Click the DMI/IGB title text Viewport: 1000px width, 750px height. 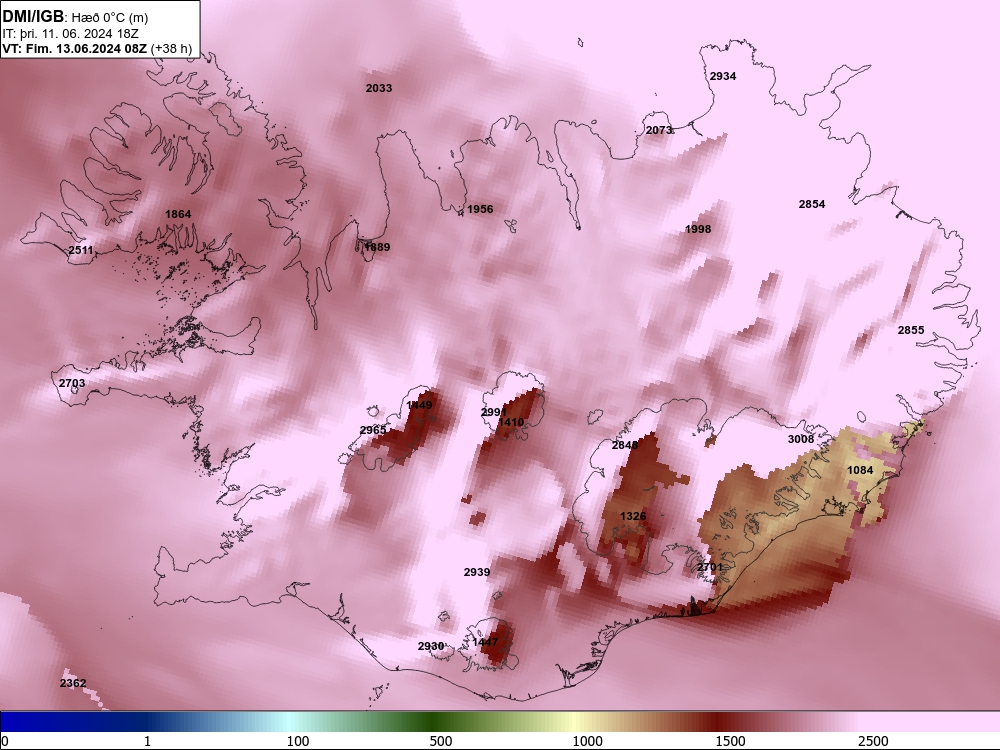[33, 16]
